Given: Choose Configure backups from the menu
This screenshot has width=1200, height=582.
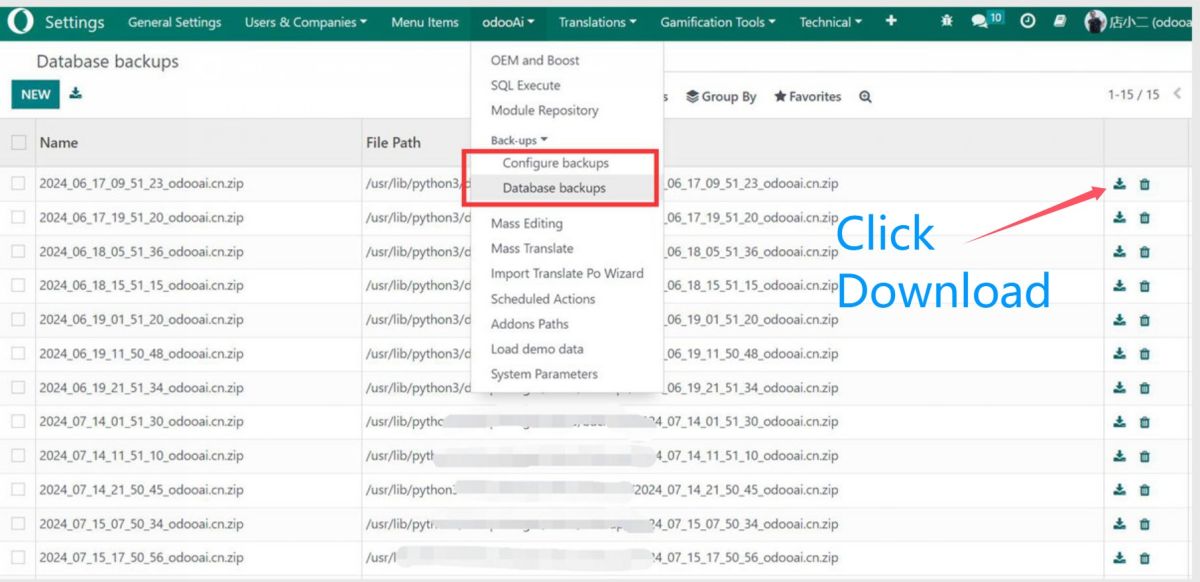Looking at the screenshot, I should click(555, 163).
